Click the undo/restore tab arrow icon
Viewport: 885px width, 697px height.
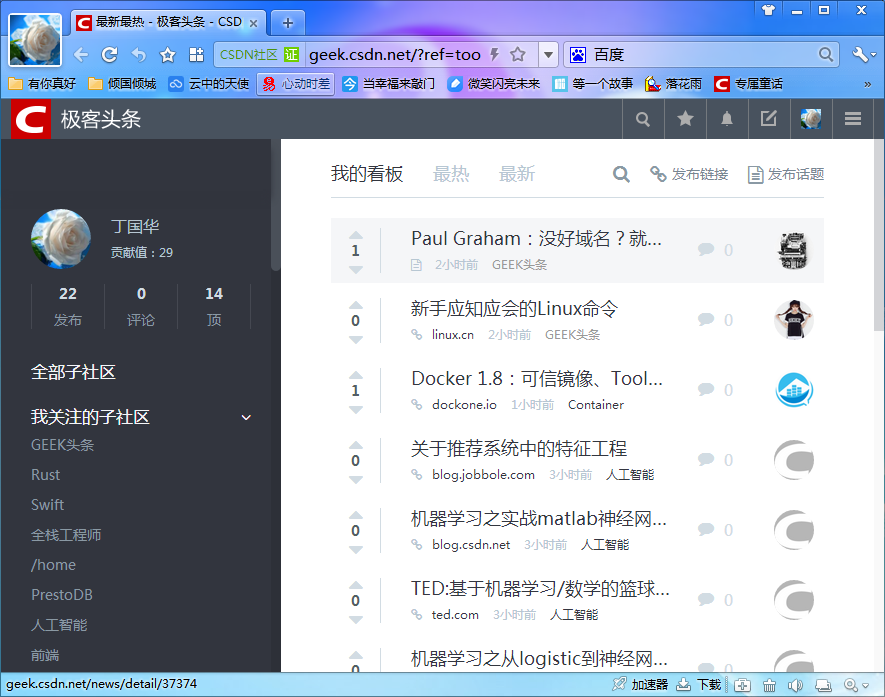click(x=138, y=55)
